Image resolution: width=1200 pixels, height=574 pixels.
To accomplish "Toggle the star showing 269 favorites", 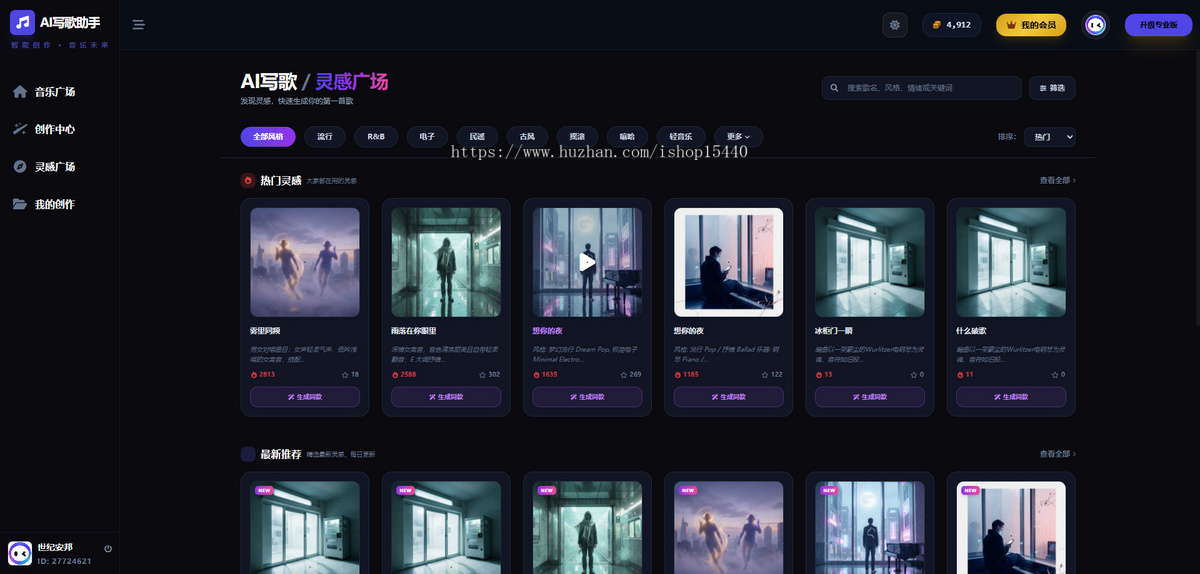I will click(x=623, y=375).
